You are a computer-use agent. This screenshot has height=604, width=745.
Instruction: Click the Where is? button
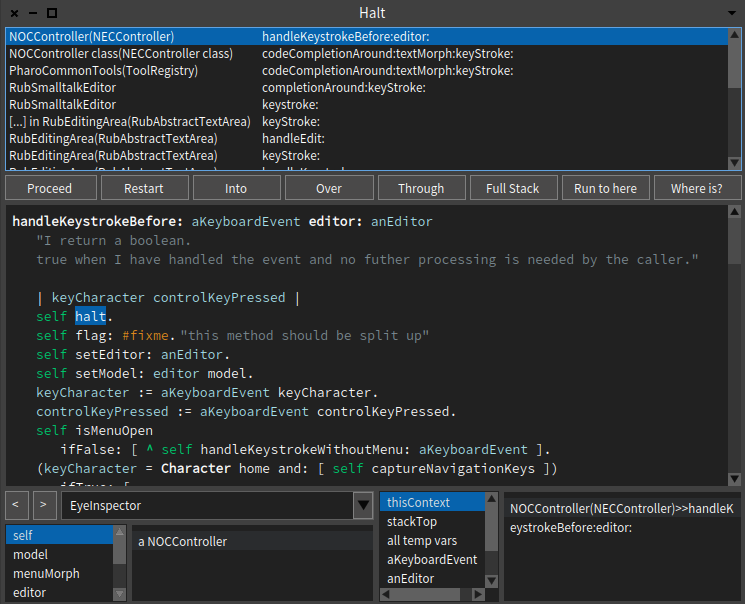[697, 188]
